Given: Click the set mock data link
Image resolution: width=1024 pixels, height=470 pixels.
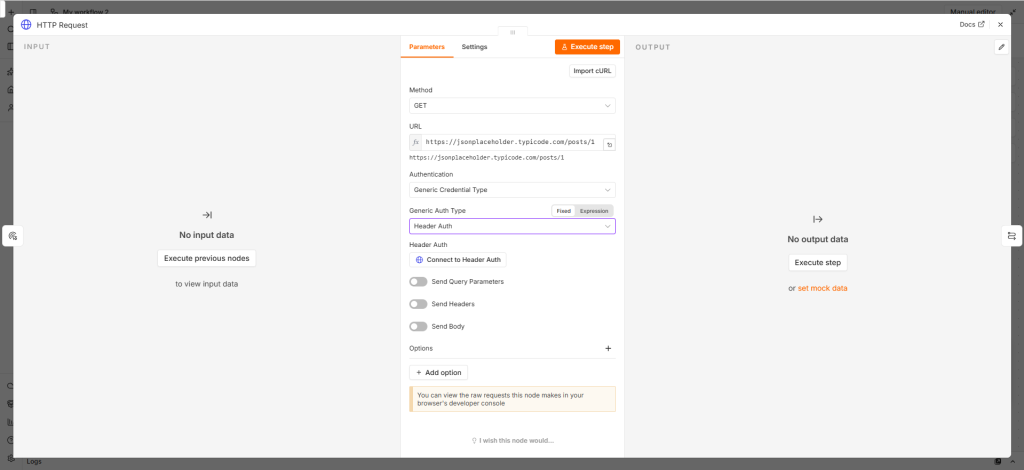Looking at the screenshot, I should pyautogui.click(x=822, y=288).
